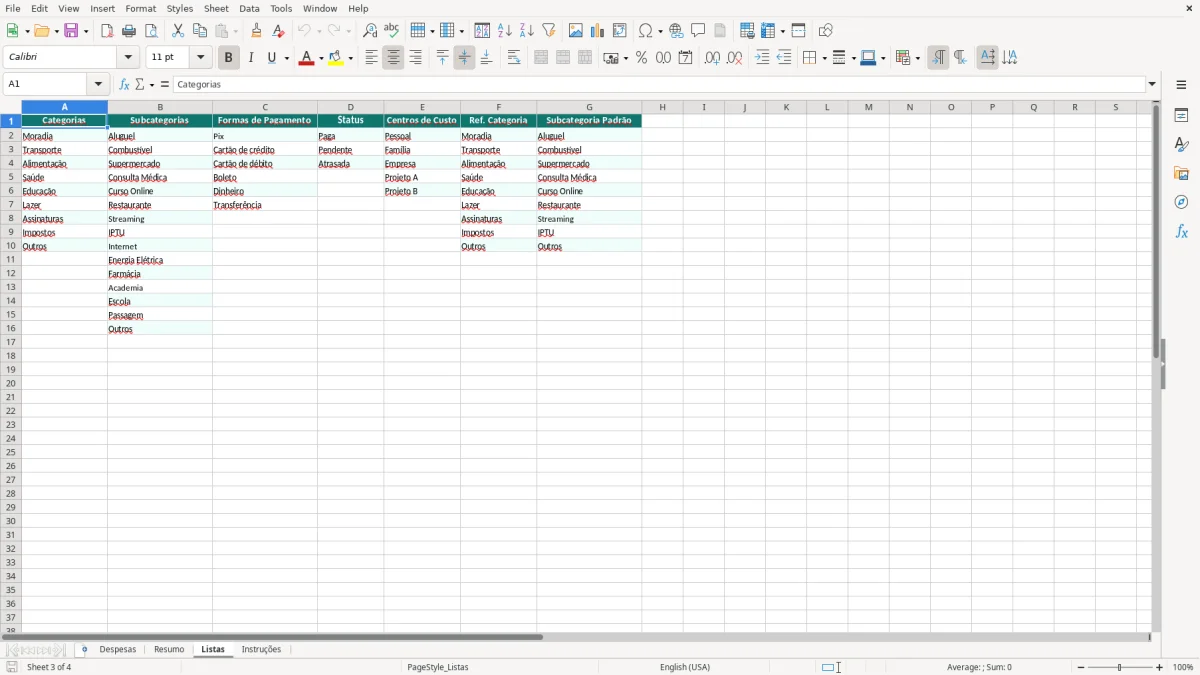Viewport: 1200px width, 675px height.
Task: Open the font size dropdown
Action: point(200,58)
